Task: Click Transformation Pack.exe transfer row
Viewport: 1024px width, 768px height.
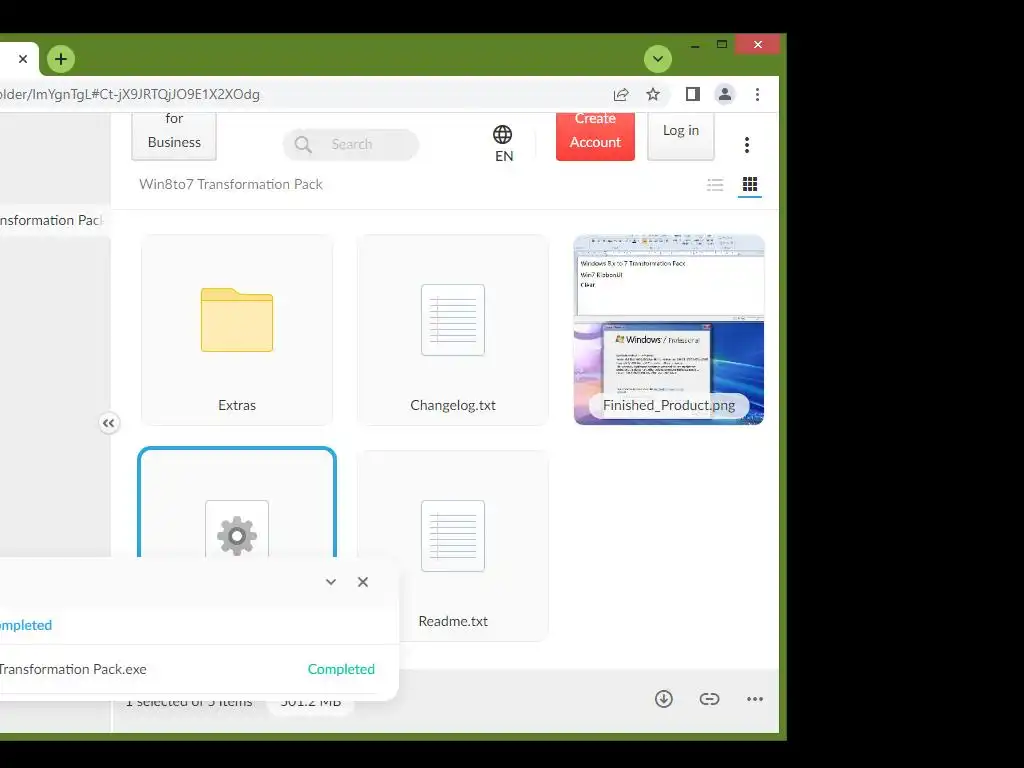Action: coord(189,669)
